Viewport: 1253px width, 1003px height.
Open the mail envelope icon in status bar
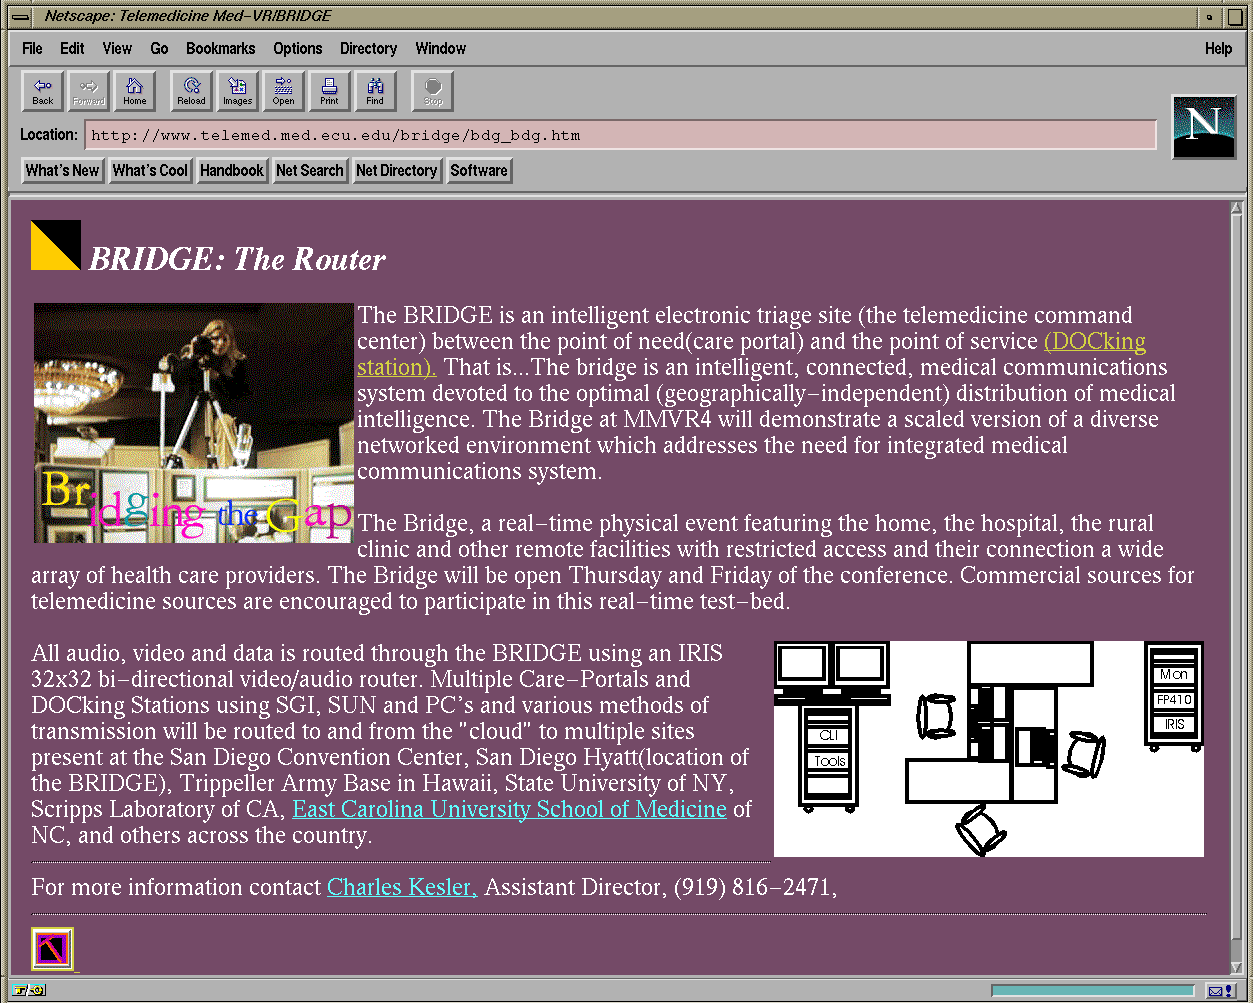click(x=1220, y=991)
